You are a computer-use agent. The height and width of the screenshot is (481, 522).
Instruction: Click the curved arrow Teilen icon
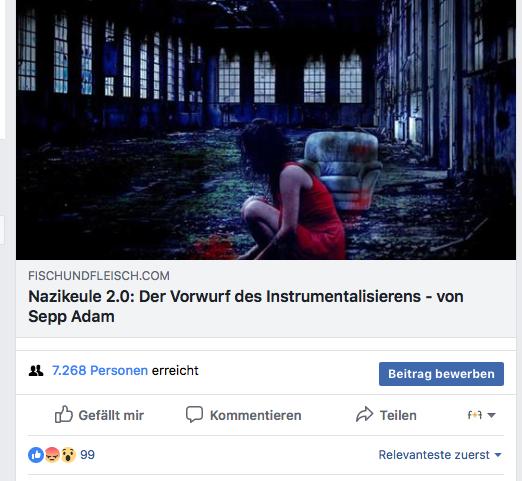(364, 414)
